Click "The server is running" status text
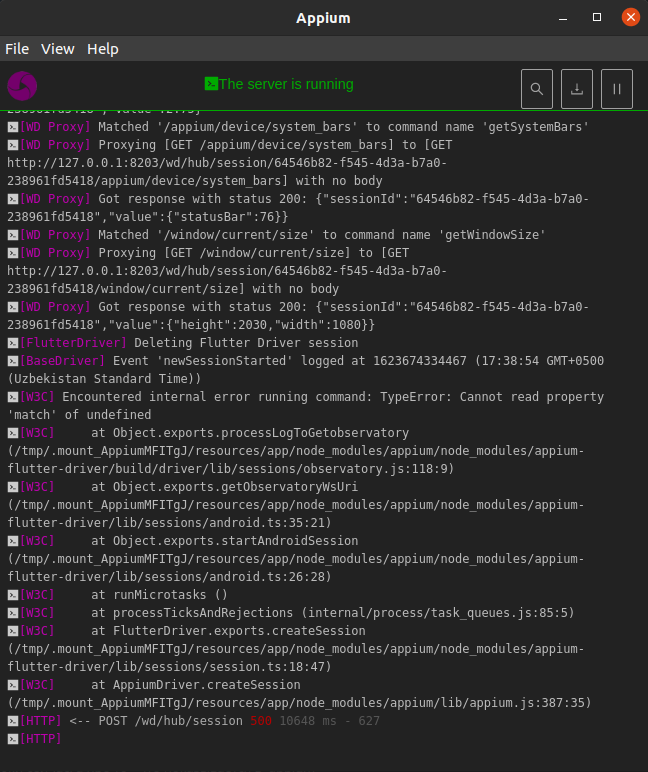This screenshot has height=772, width=648. (x=286, y=84)
